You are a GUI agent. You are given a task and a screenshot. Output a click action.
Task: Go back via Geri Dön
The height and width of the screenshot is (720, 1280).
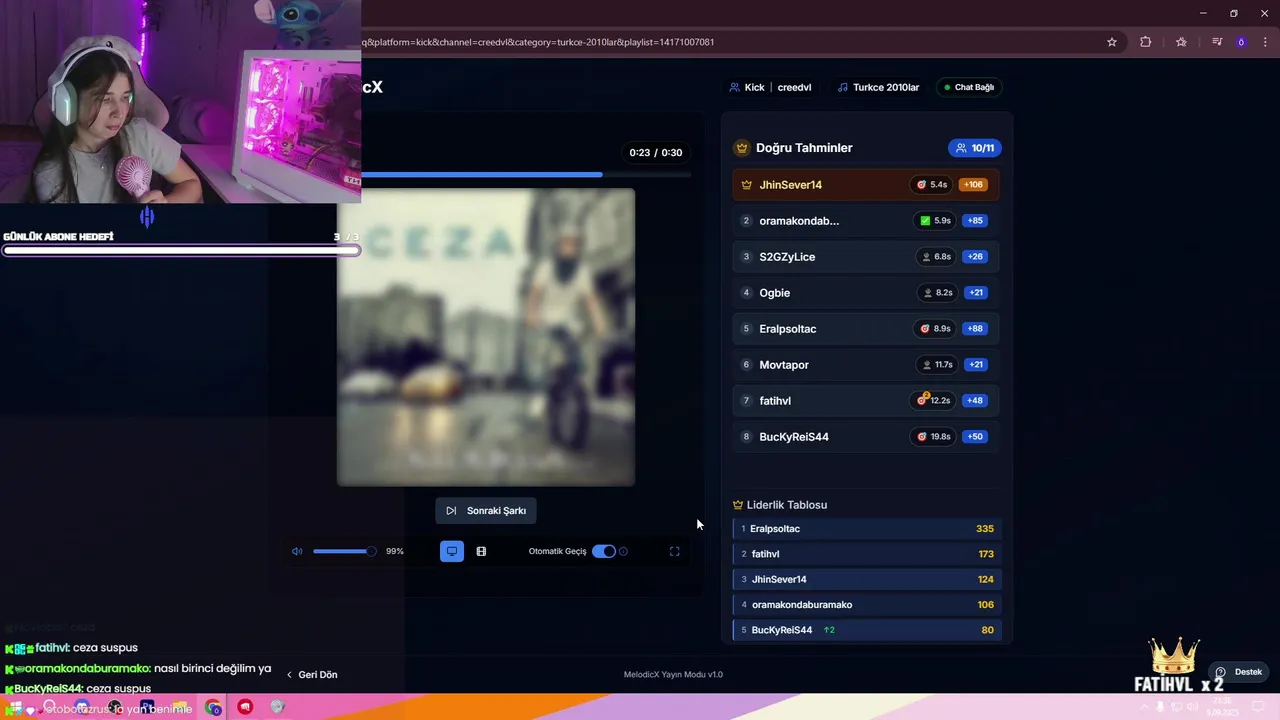(x=312, y=675)
